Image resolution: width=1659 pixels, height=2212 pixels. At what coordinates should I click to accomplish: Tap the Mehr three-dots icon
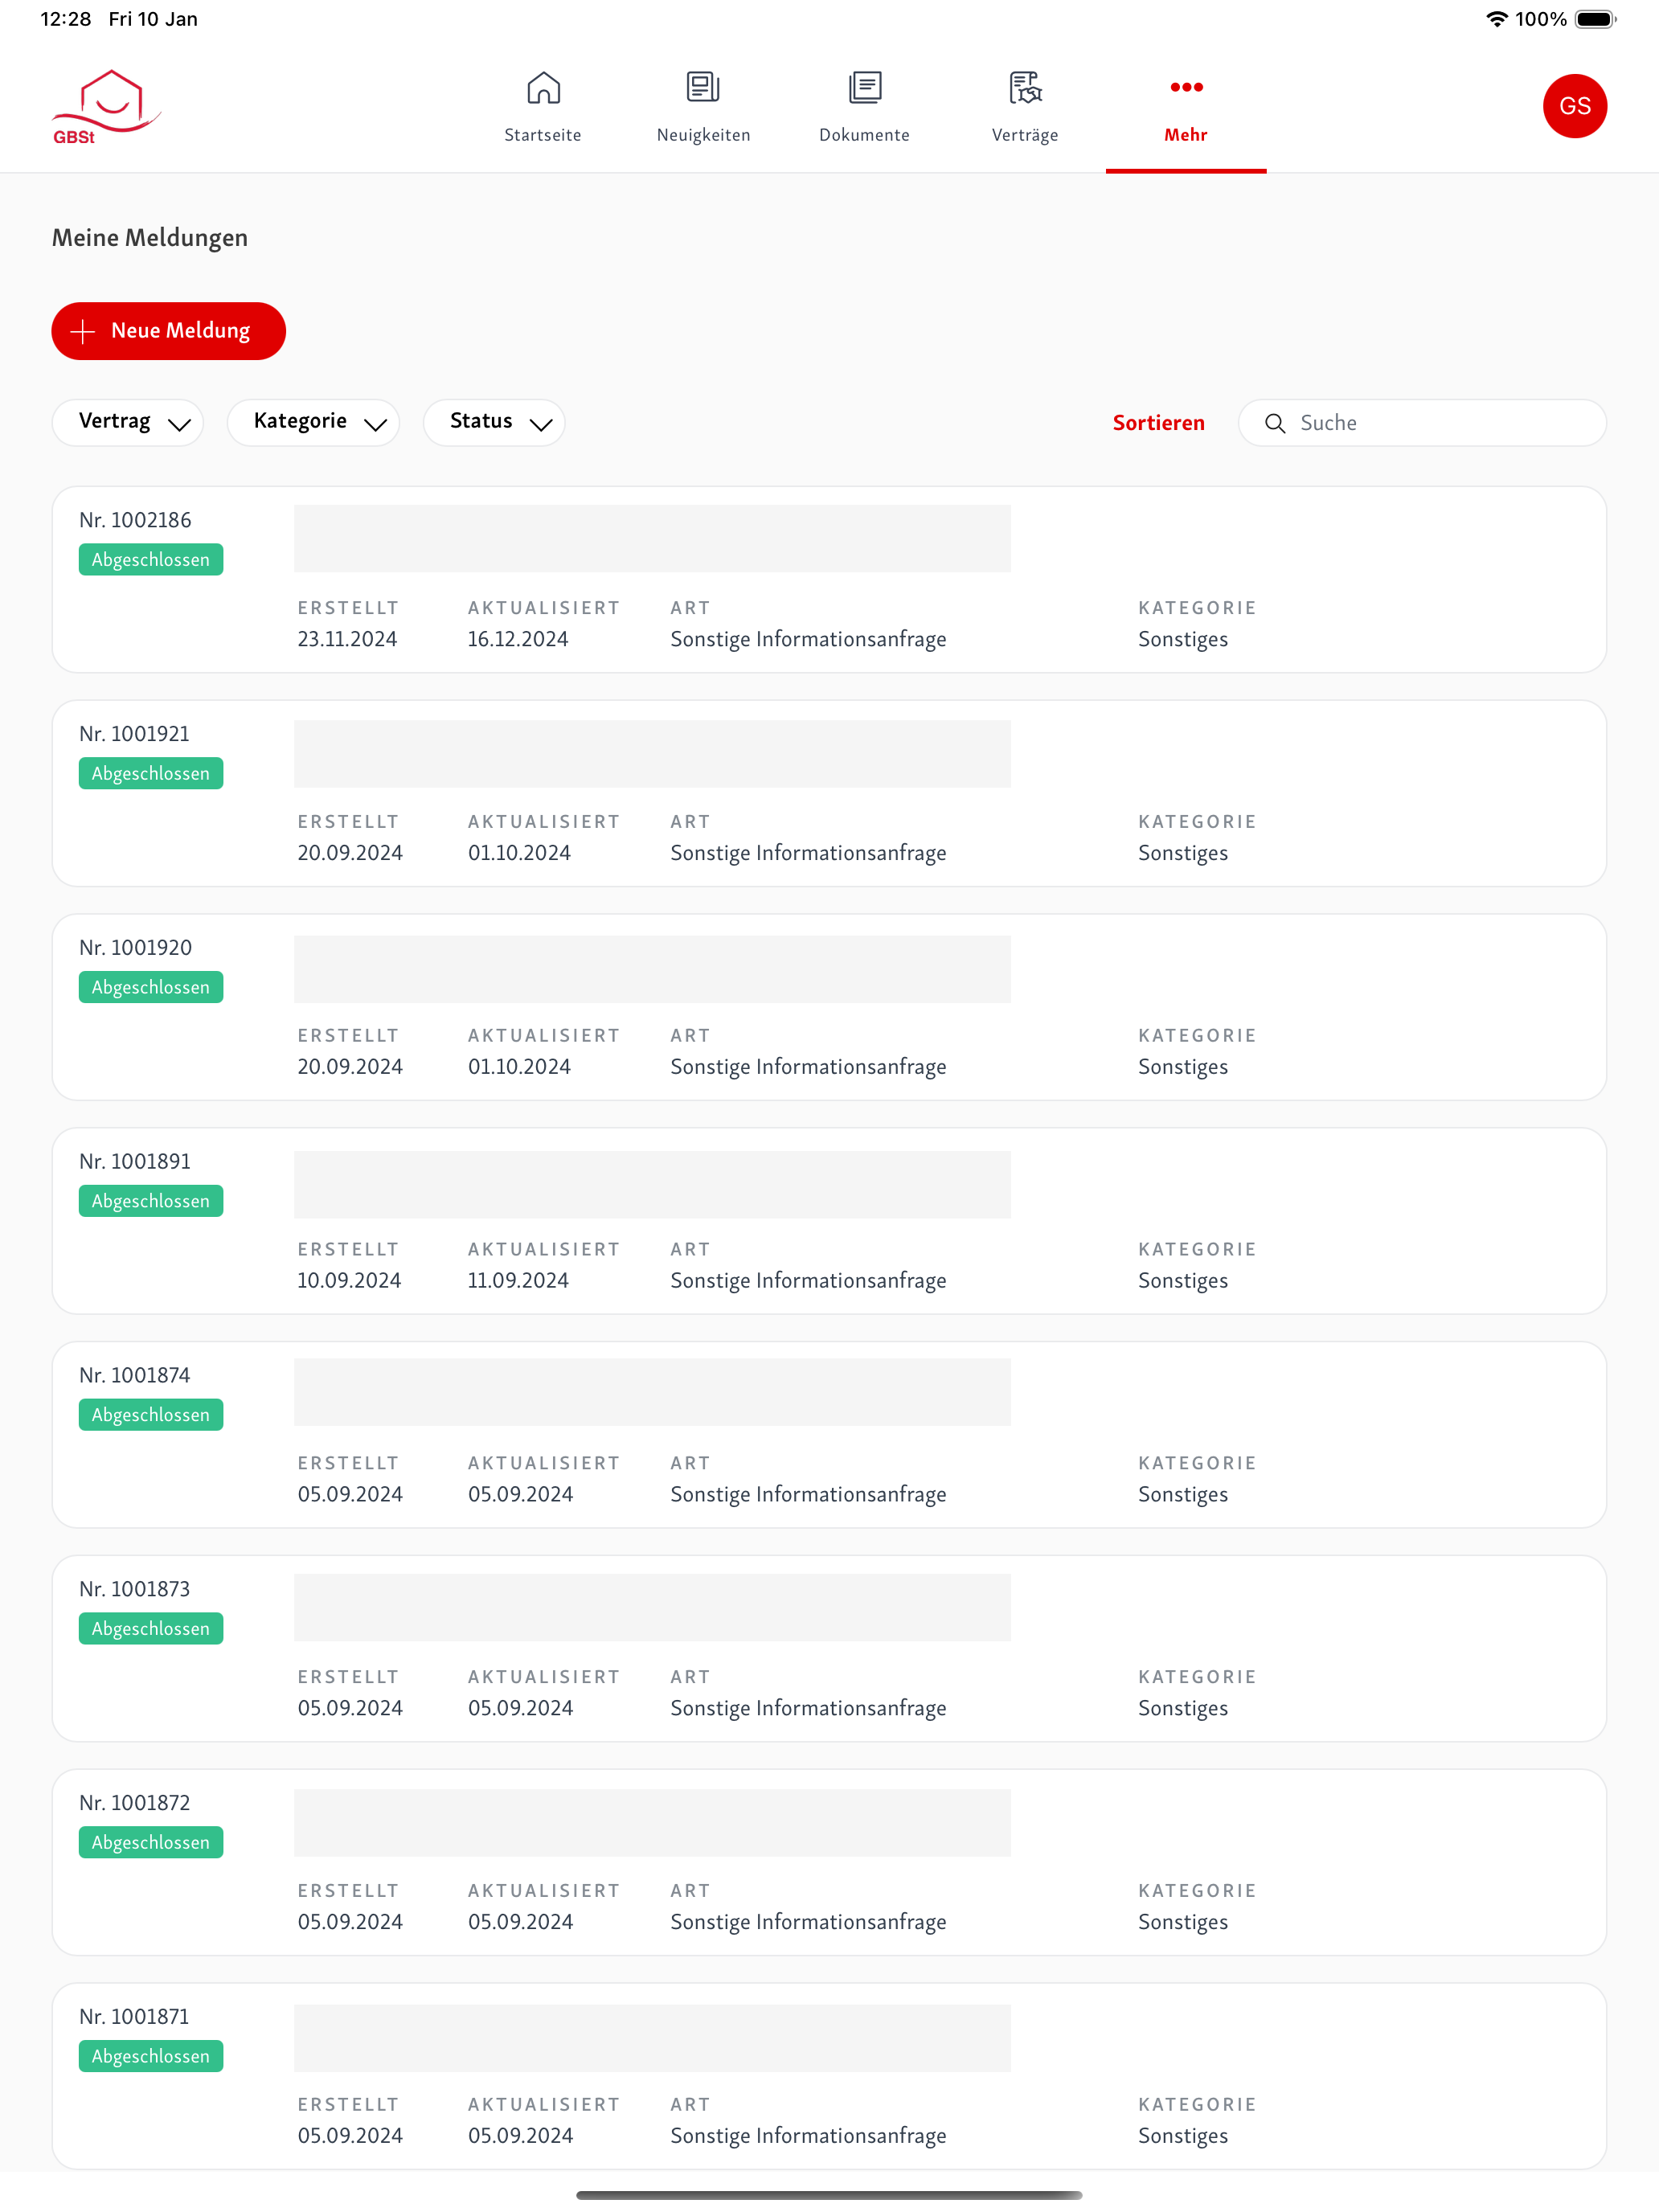click(1186, 87)
